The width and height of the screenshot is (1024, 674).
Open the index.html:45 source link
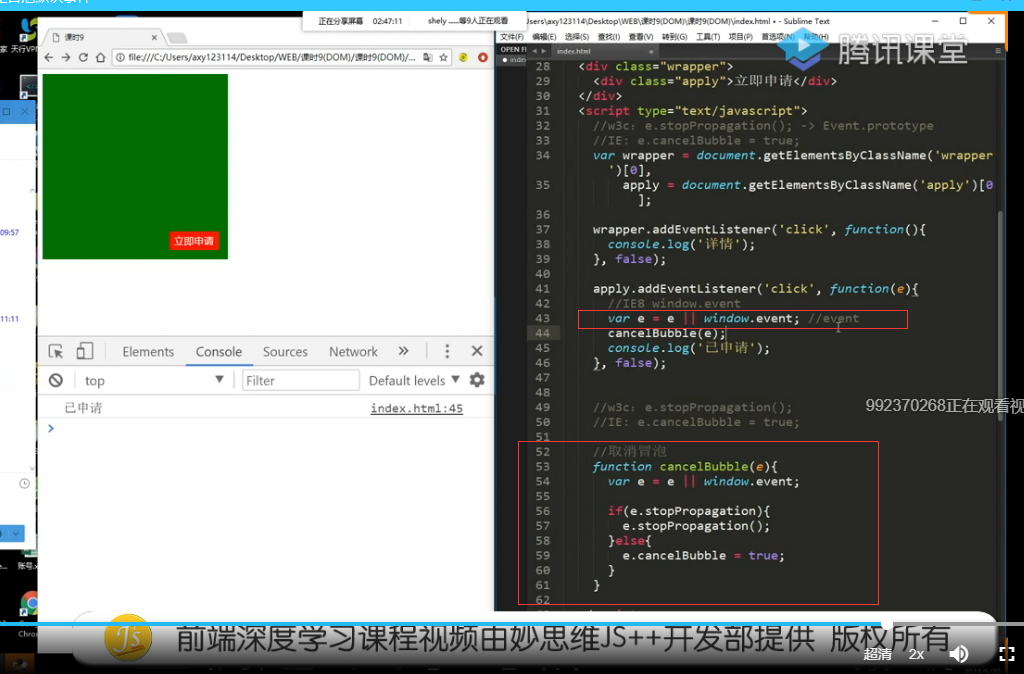417,408
